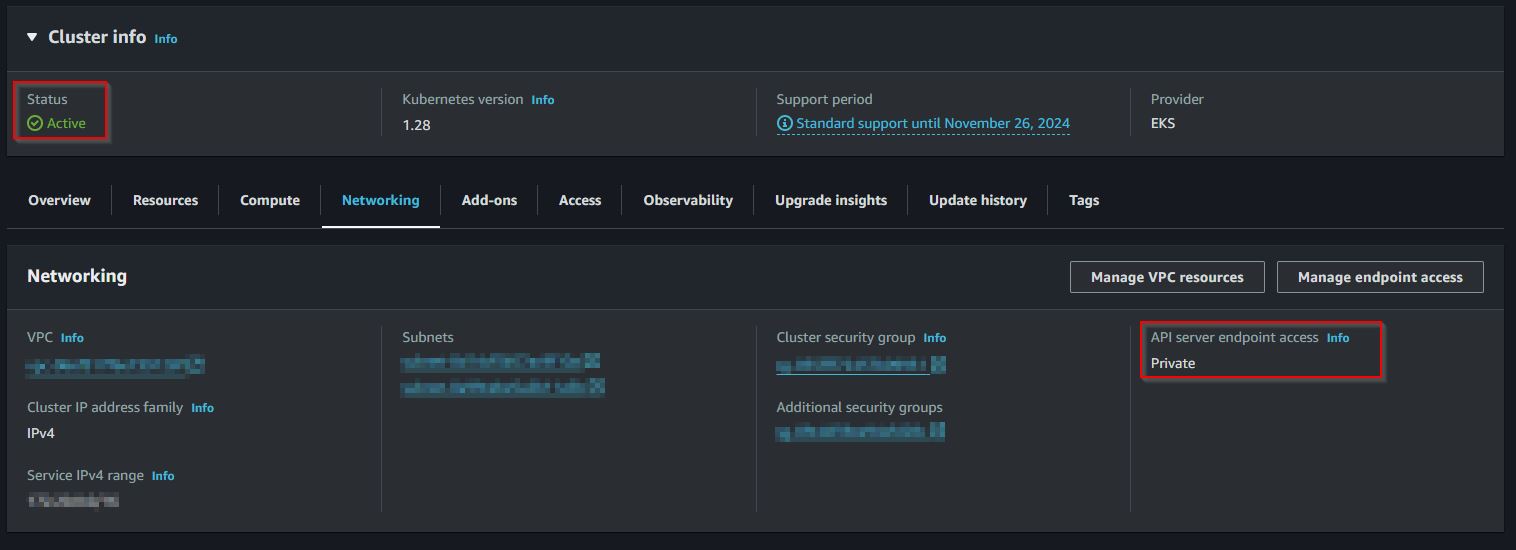View the Update history tab

(x=978, y=200)
